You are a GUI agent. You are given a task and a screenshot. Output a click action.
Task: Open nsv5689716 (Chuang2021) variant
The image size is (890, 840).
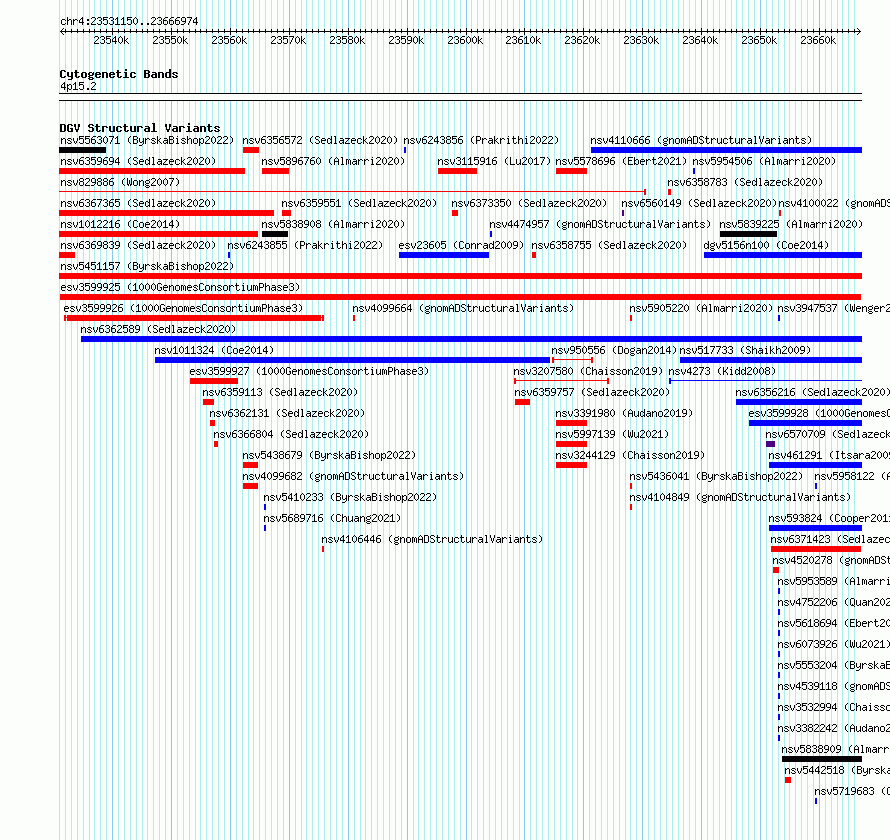tap(332, 518)
